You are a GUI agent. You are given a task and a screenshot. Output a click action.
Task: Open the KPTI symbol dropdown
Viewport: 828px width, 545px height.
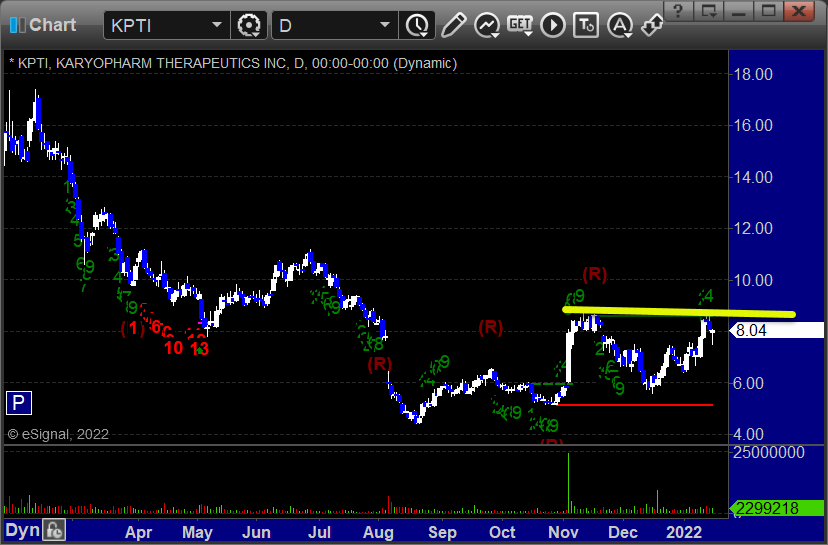[x=217, y=25]
